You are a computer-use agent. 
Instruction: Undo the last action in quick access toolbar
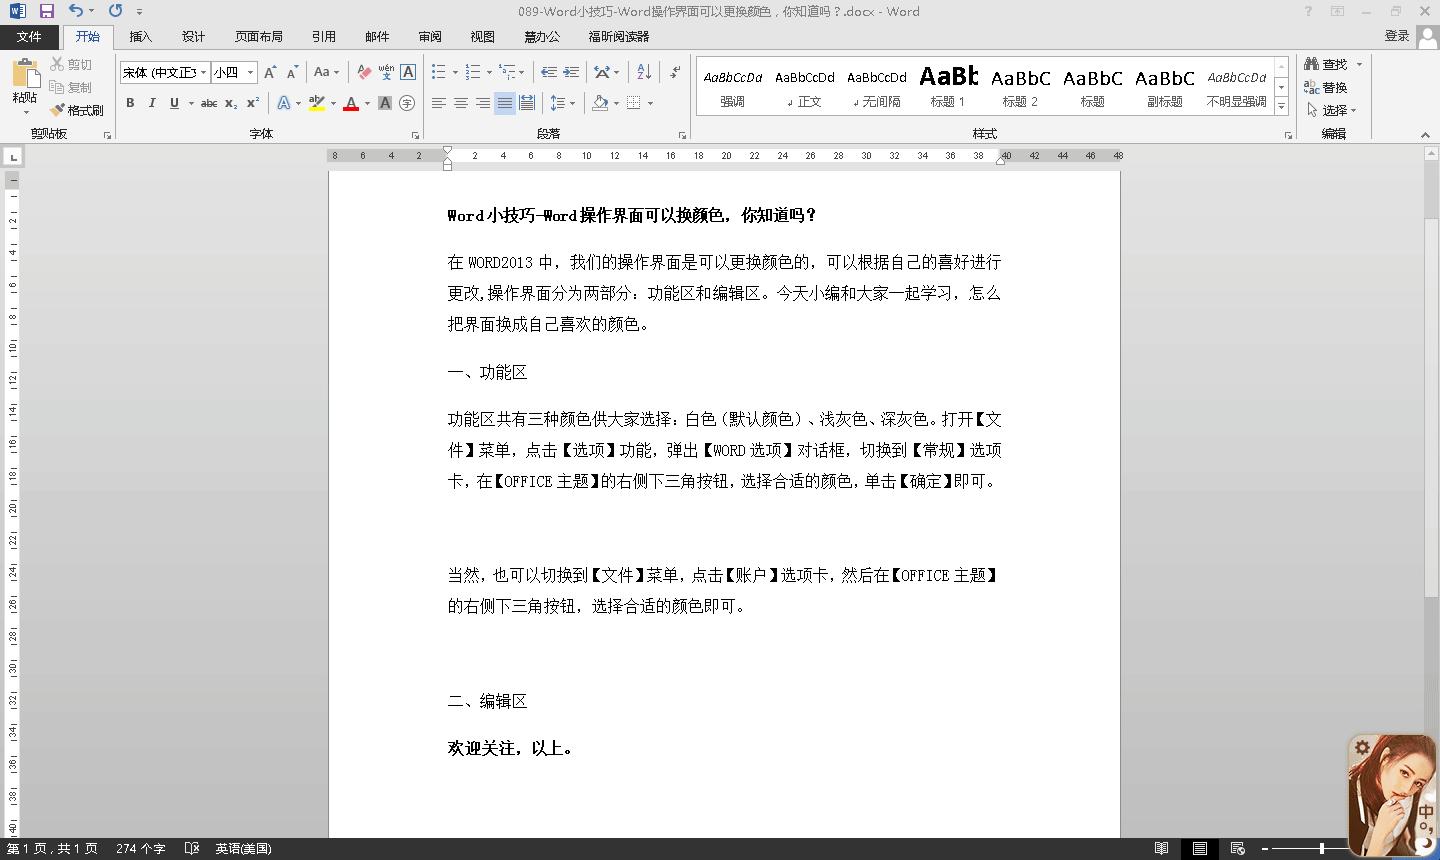[x=76, y=11]
